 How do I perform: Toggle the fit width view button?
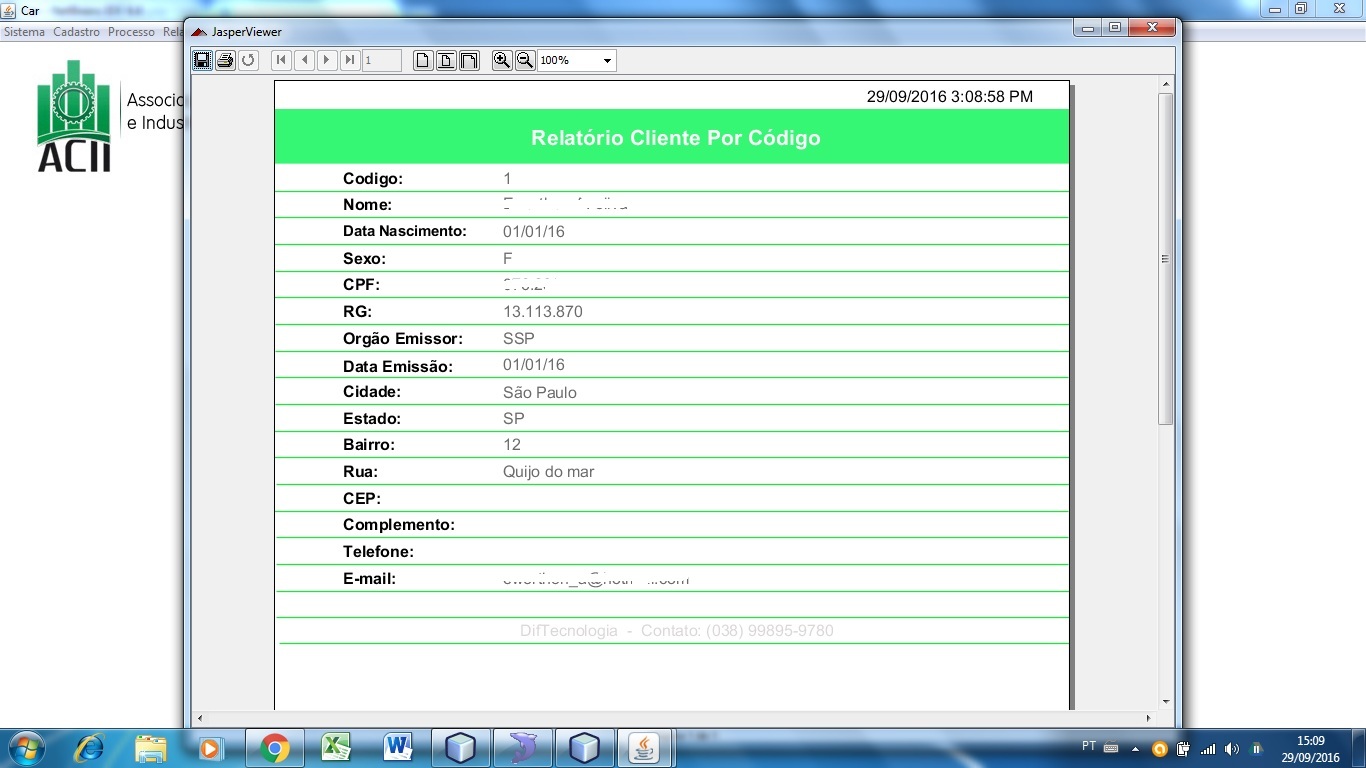469,60
